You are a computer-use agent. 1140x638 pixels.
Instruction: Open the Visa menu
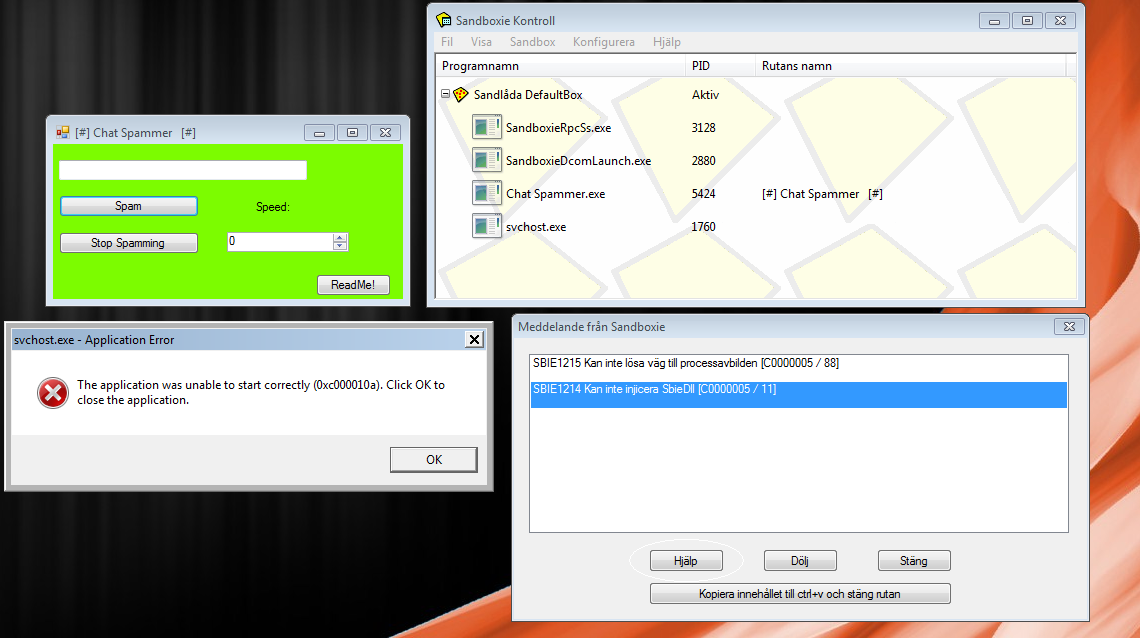coord(481,42)
